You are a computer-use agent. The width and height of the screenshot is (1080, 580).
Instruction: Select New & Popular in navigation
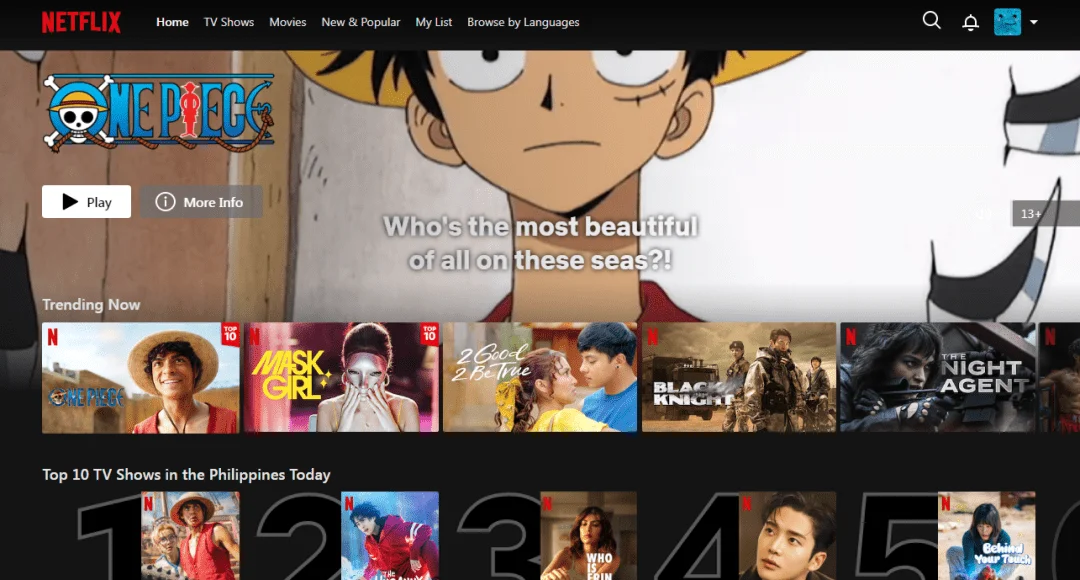[360, 22]
